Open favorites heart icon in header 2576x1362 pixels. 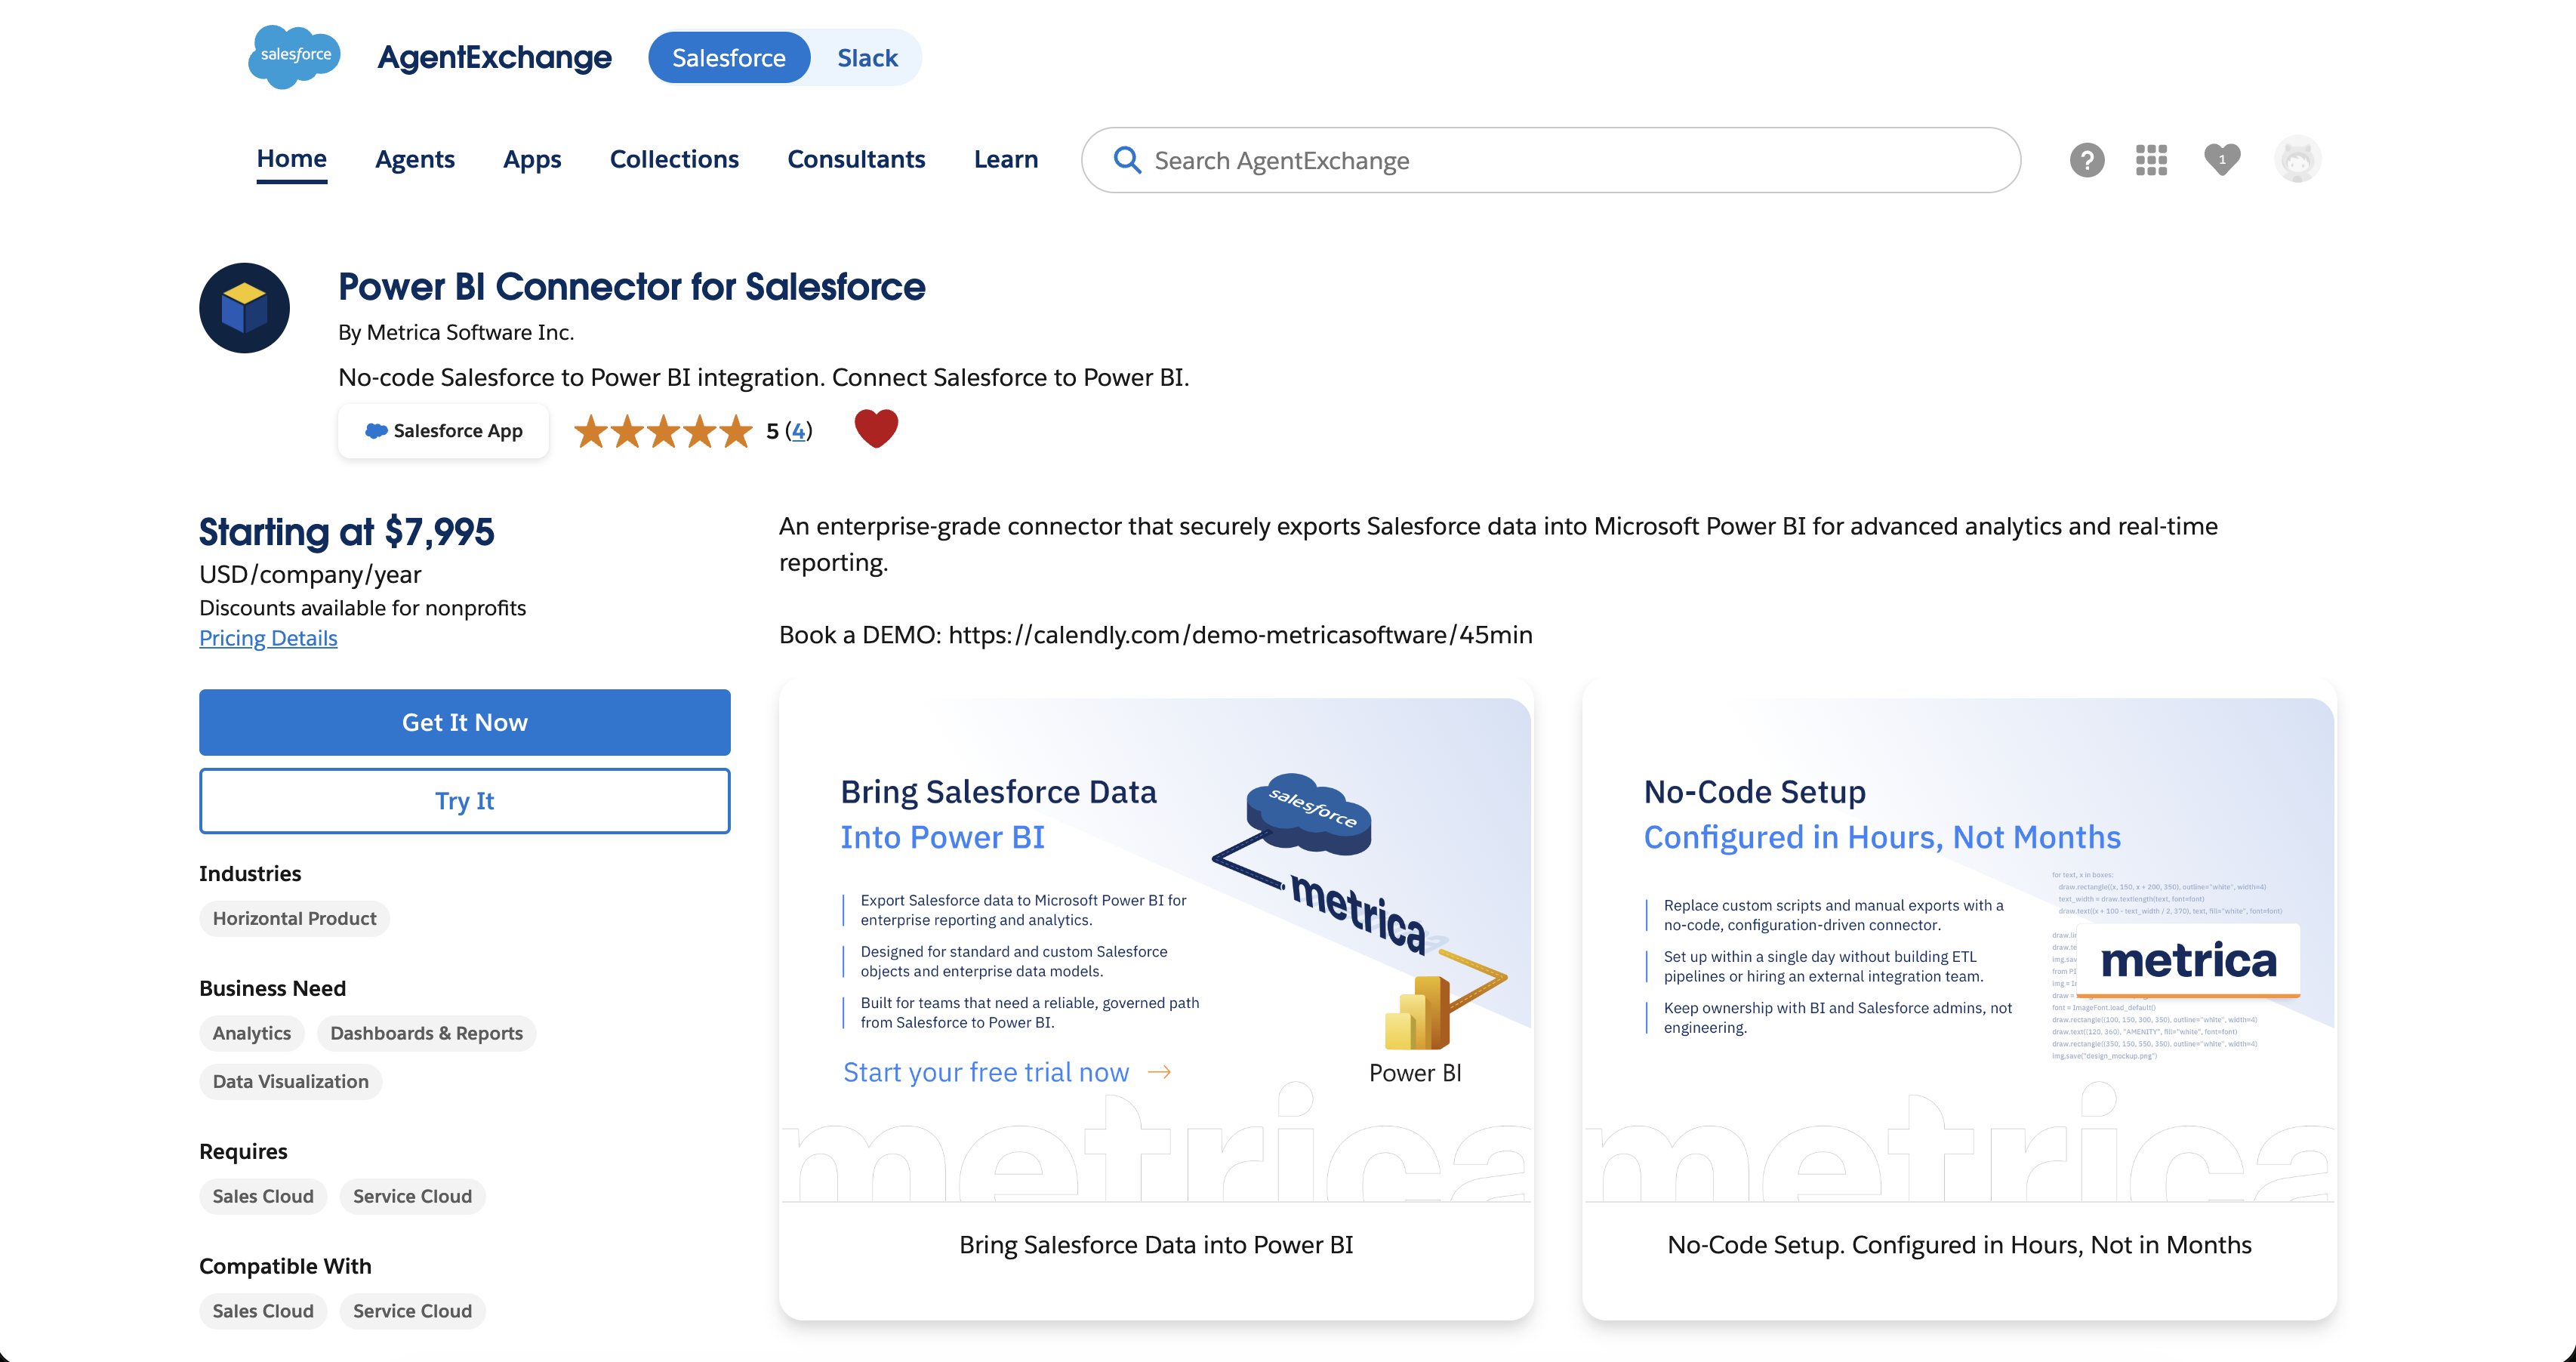[x=2222, y=159]
